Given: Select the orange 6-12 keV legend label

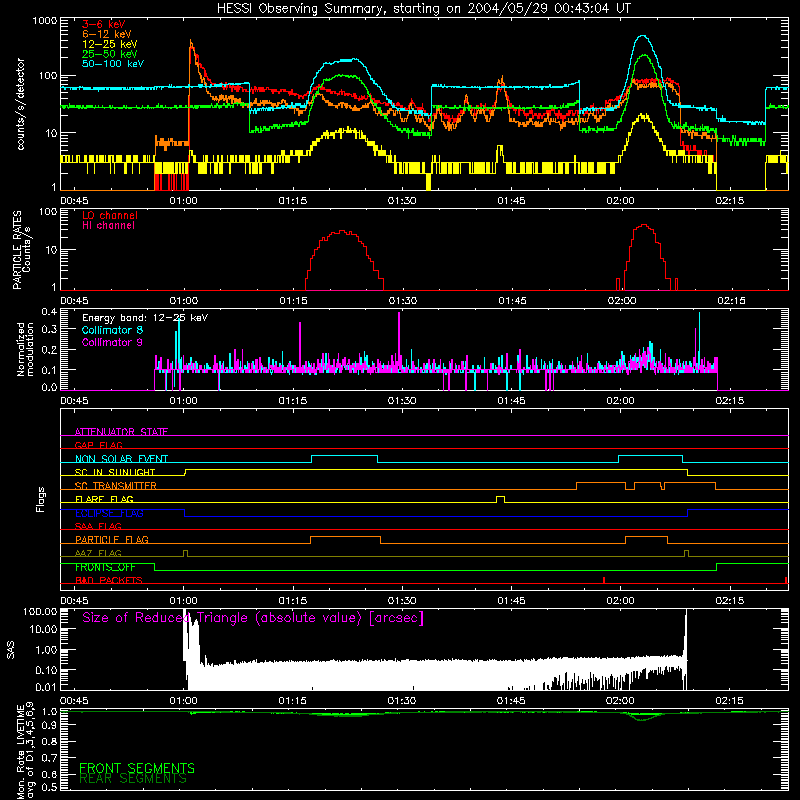Looking at the screenshot, I should pyautogui.click(x=106, y=34).
